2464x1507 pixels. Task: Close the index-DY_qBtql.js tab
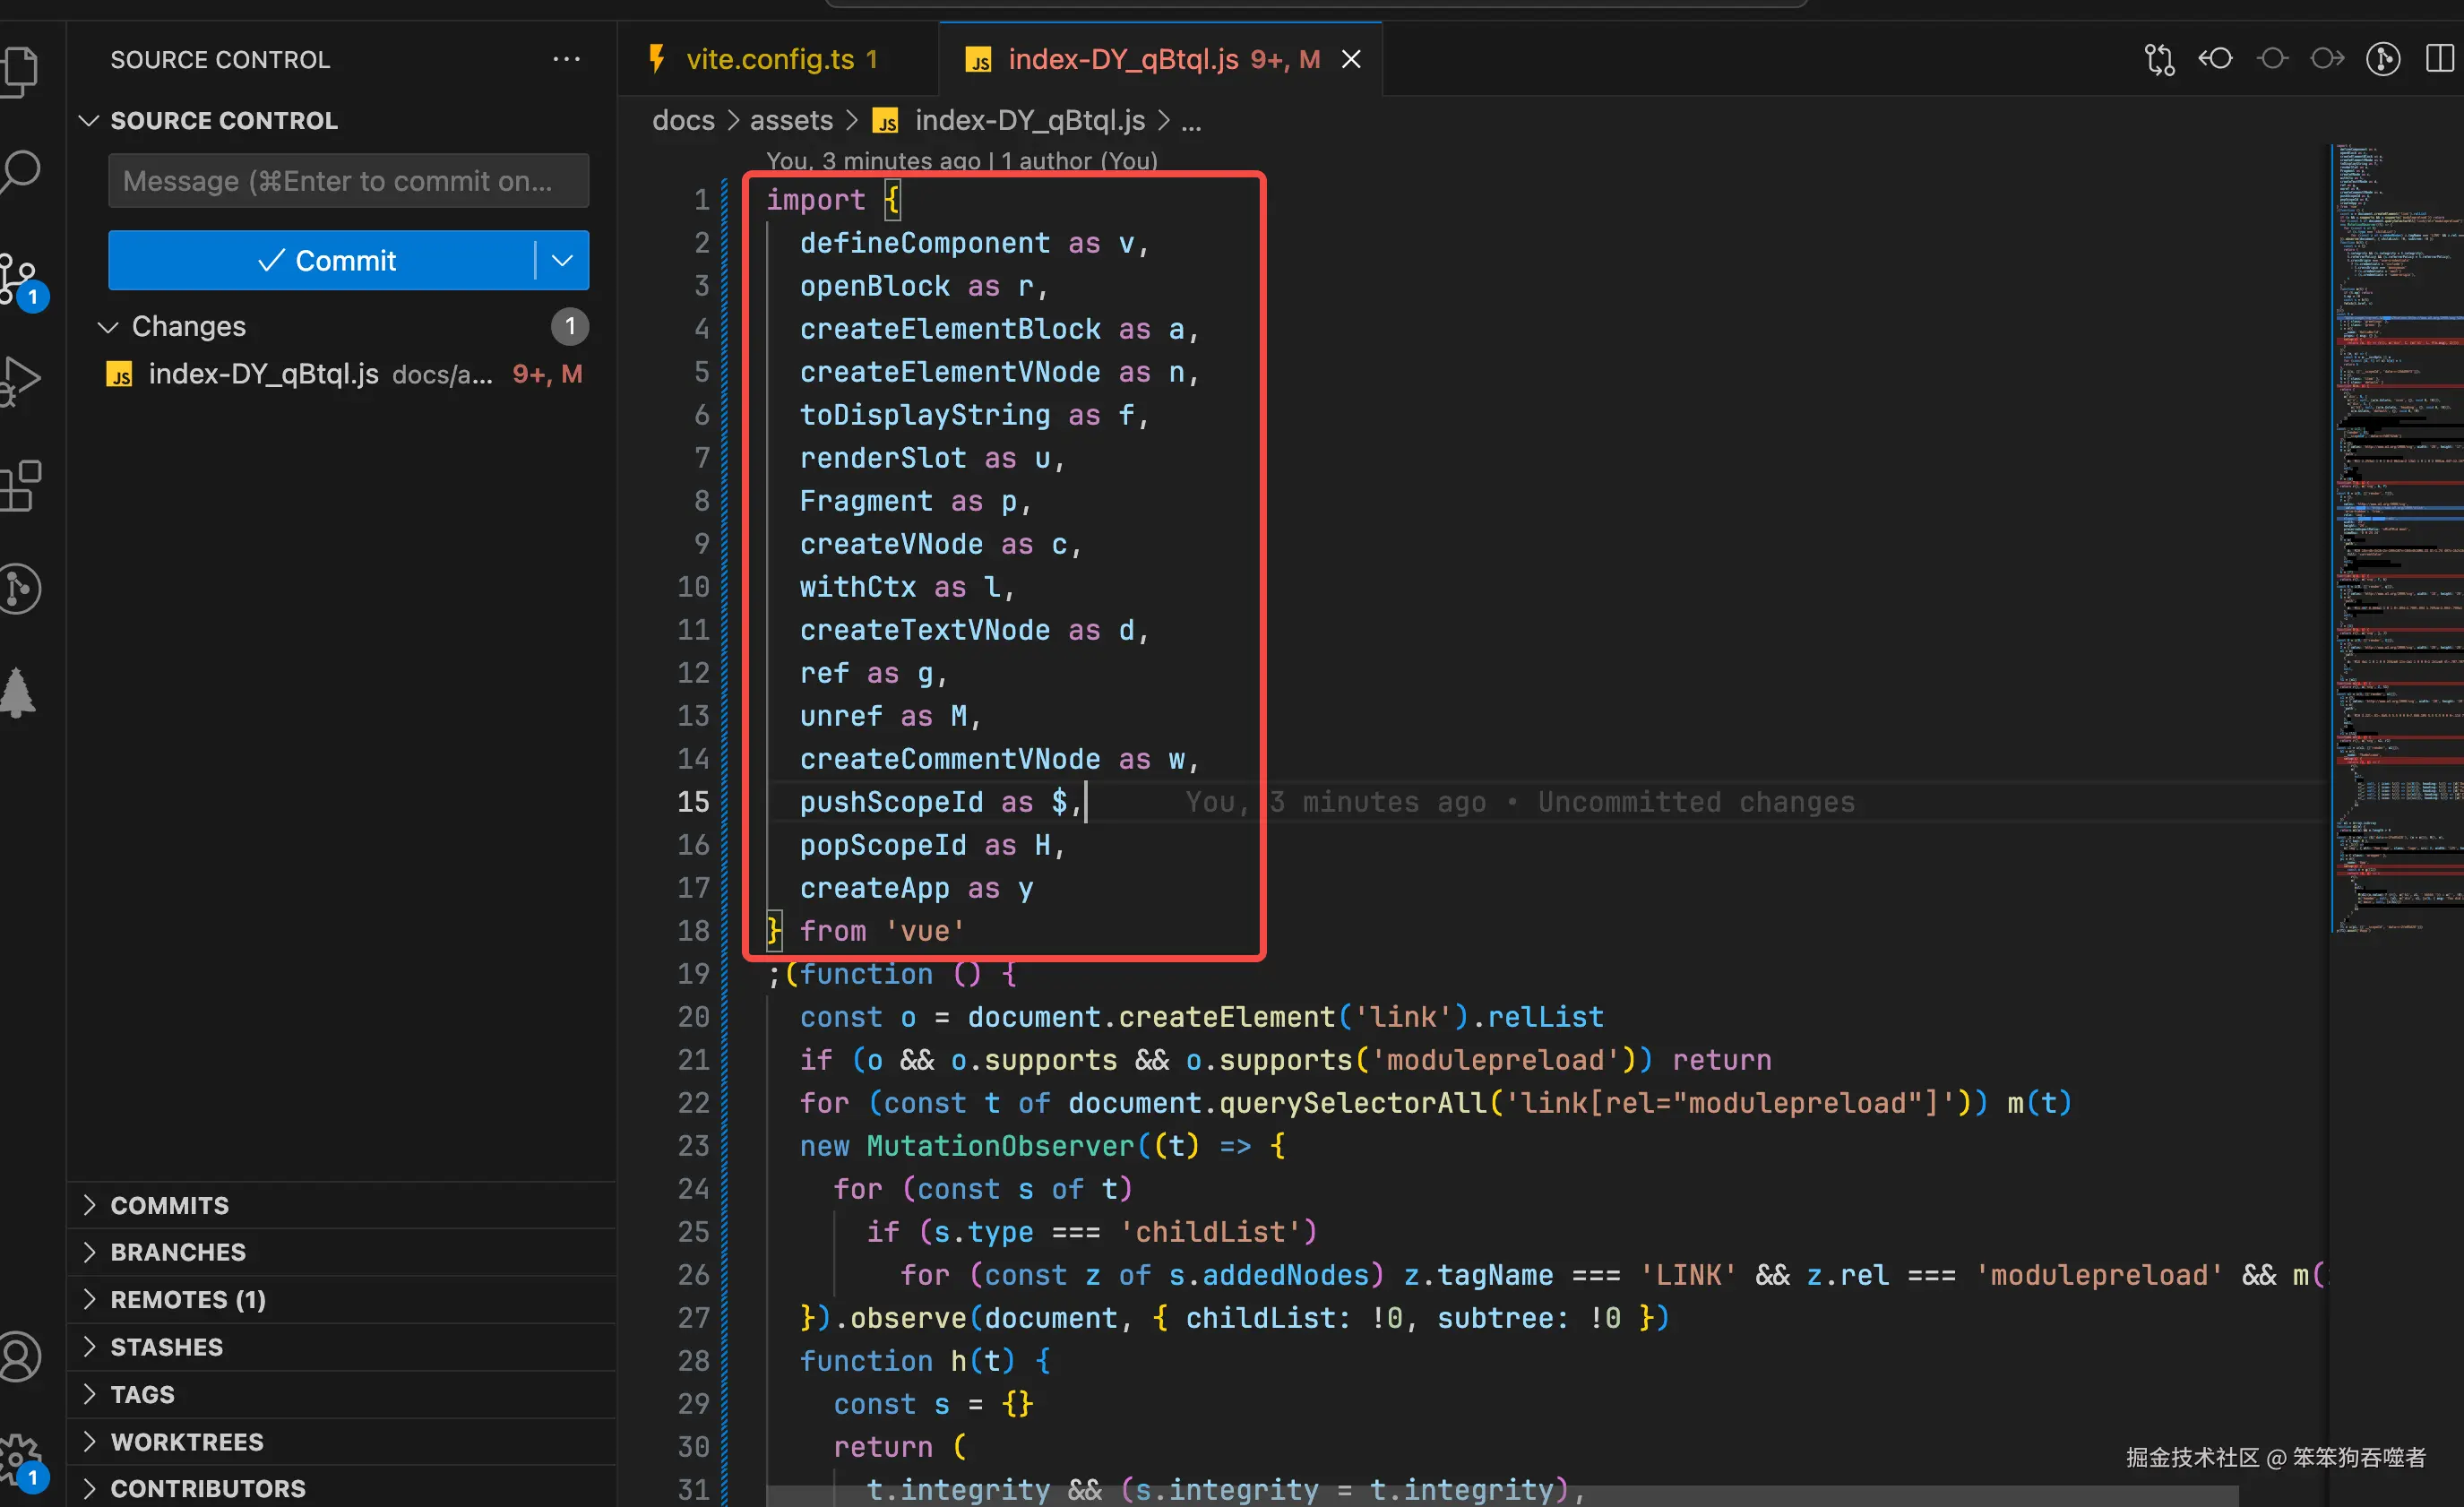pyautogui.click(x=1351, y=60)
